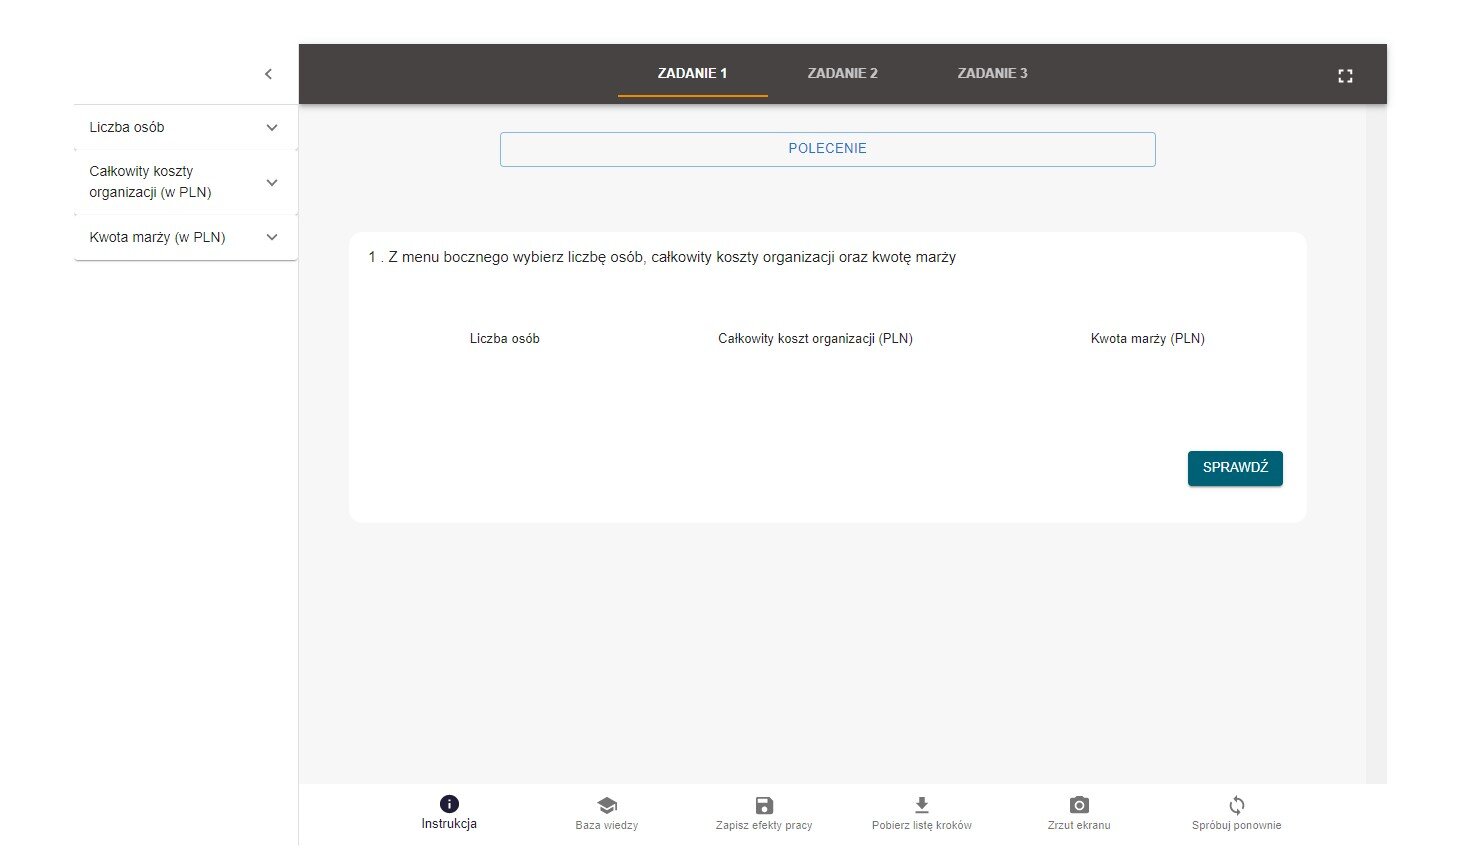Open Instrukcja info icon
The height and width of the screenshot is (855, 1470).
coord(449,804)
